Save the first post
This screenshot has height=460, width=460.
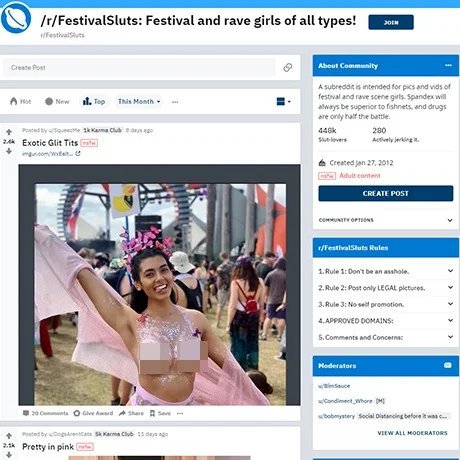point(160,413)
